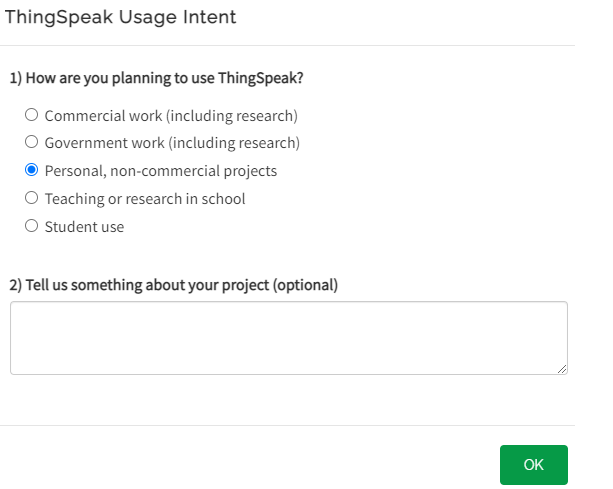Image resolution: width=613 pixels, height=489 pixels.
Task: Click the number '2)' before the second question
Action: 16,285
